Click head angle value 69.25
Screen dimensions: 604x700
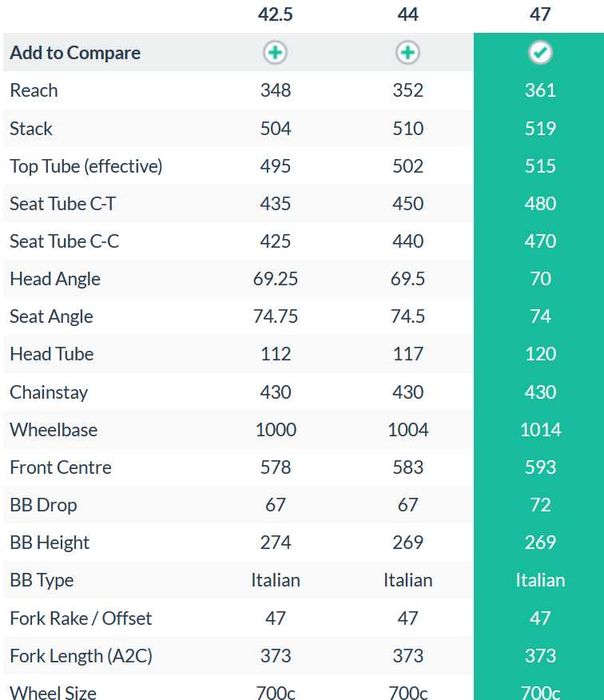(x=275, y=279)
